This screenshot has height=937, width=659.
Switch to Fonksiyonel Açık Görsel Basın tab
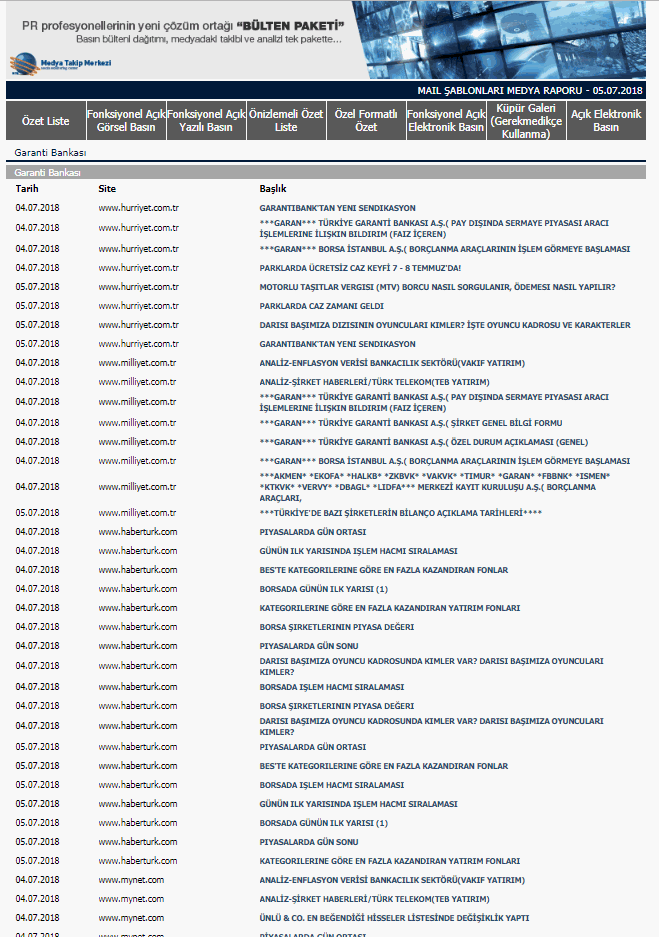(x=126, y=121)
